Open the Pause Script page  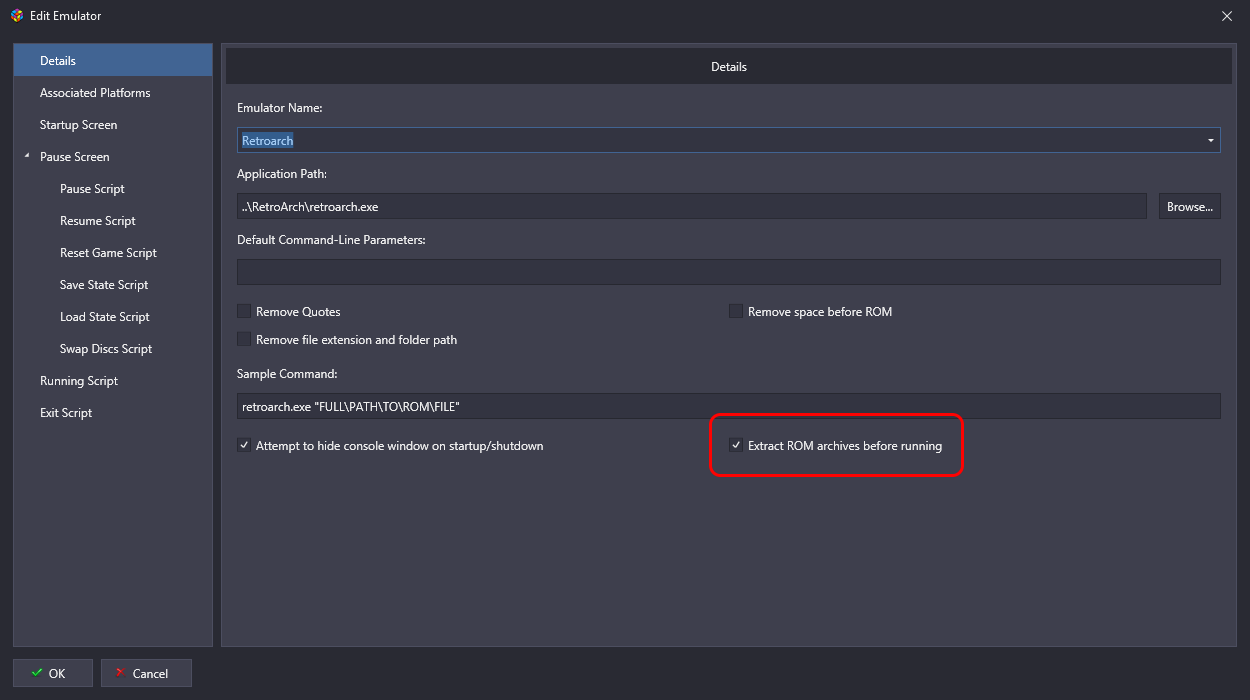click(x=92, y=189)
